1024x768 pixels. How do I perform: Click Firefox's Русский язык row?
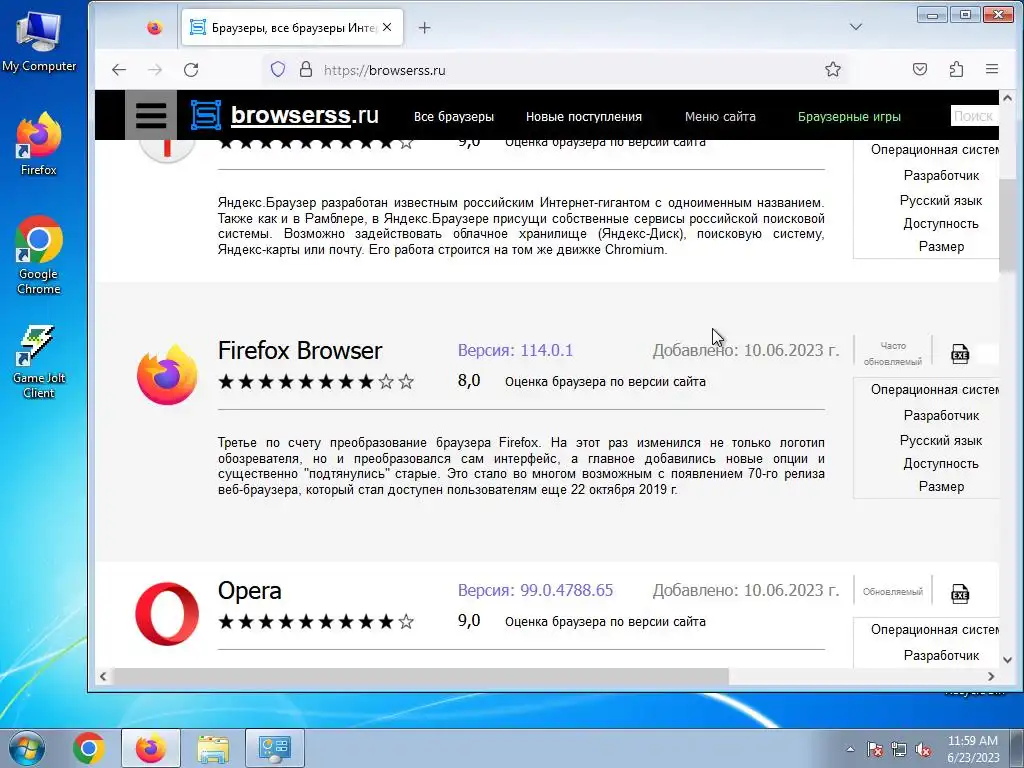pos(941,440)
